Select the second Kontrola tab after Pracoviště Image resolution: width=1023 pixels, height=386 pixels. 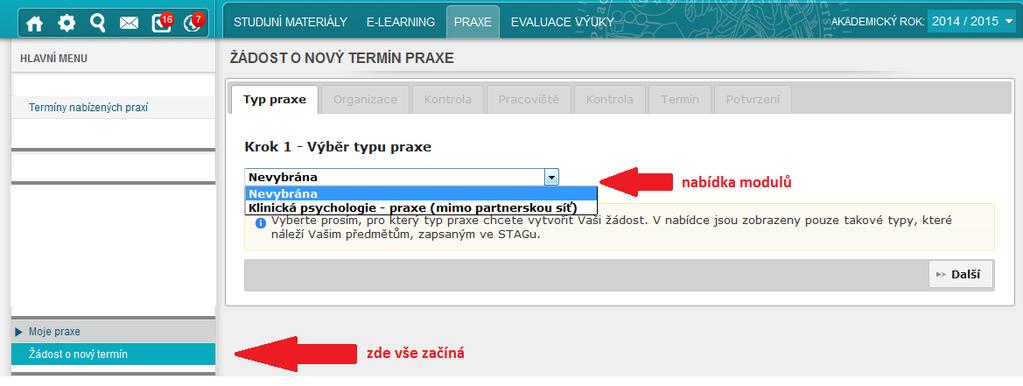click(x=609, y=100)
